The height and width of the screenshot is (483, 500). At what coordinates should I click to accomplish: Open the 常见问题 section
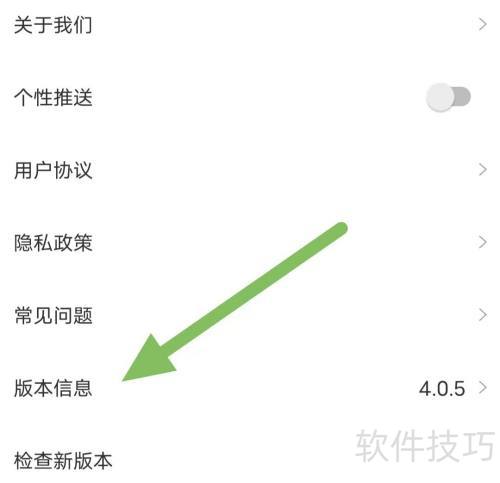click(x=250, y=315)
